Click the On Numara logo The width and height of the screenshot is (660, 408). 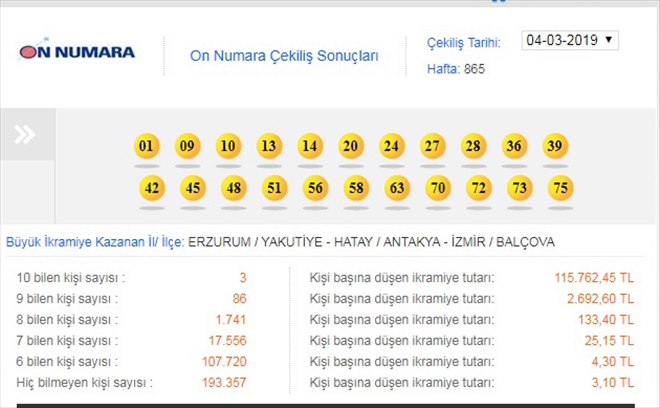[77, 51]
